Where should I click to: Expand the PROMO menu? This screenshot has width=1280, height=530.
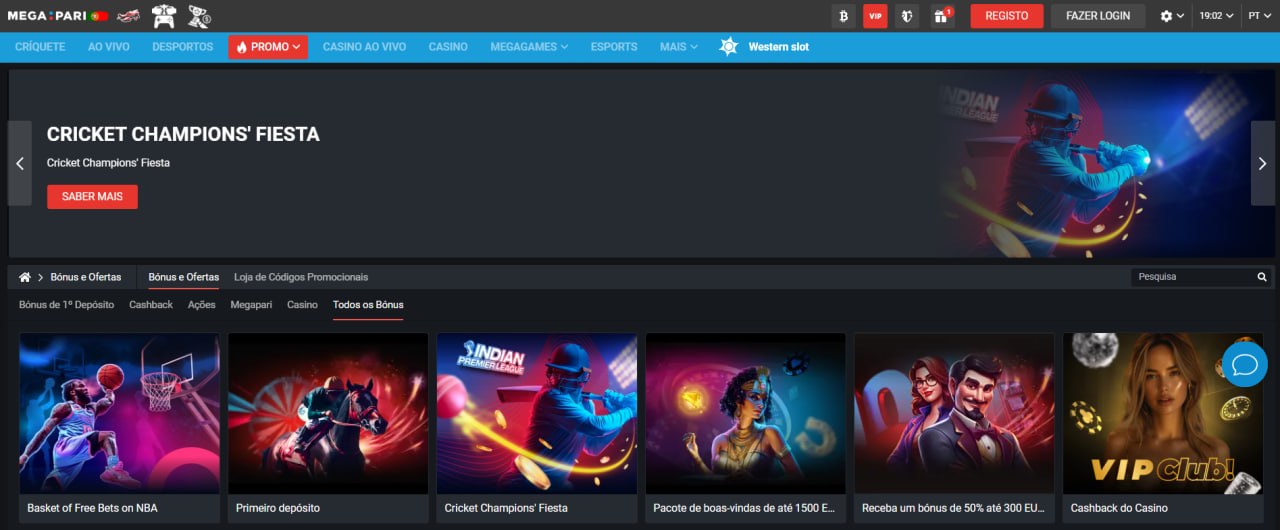point(268,47)
